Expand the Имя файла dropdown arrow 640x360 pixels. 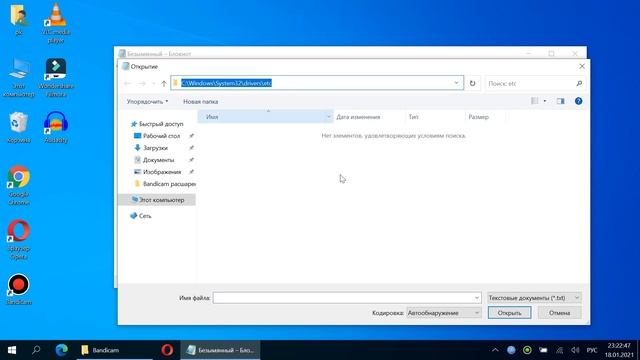(x=477, y=298)
